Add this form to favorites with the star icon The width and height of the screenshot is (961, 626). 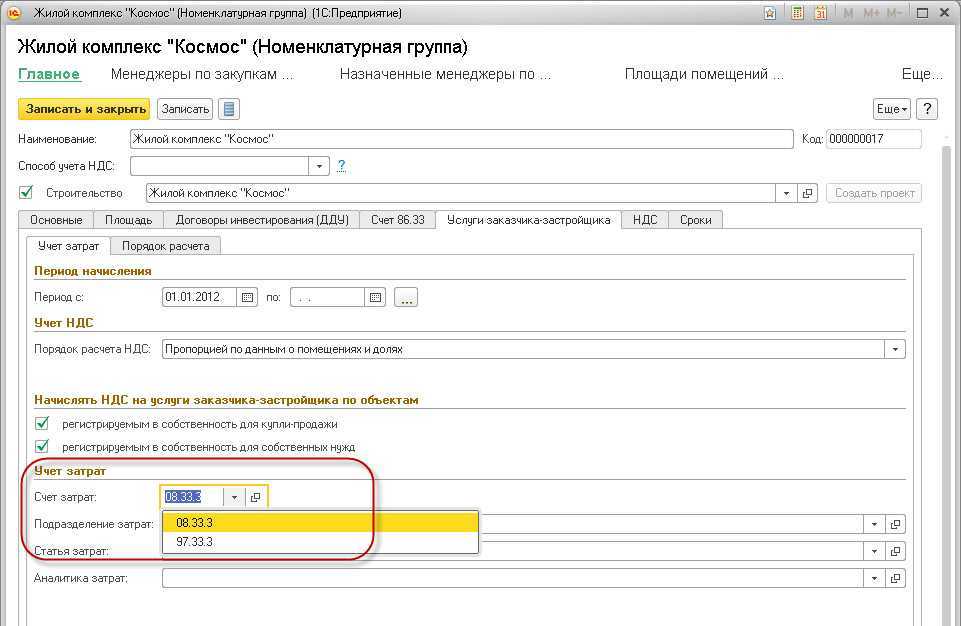(770, 14)
